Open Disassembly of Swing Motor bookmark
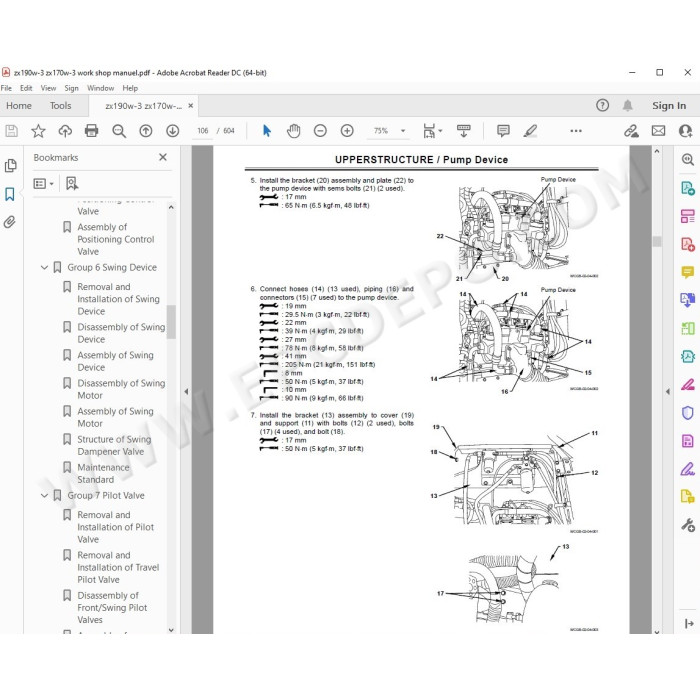The width and height of the screenshot is (700, 700). tap(121, 389)
